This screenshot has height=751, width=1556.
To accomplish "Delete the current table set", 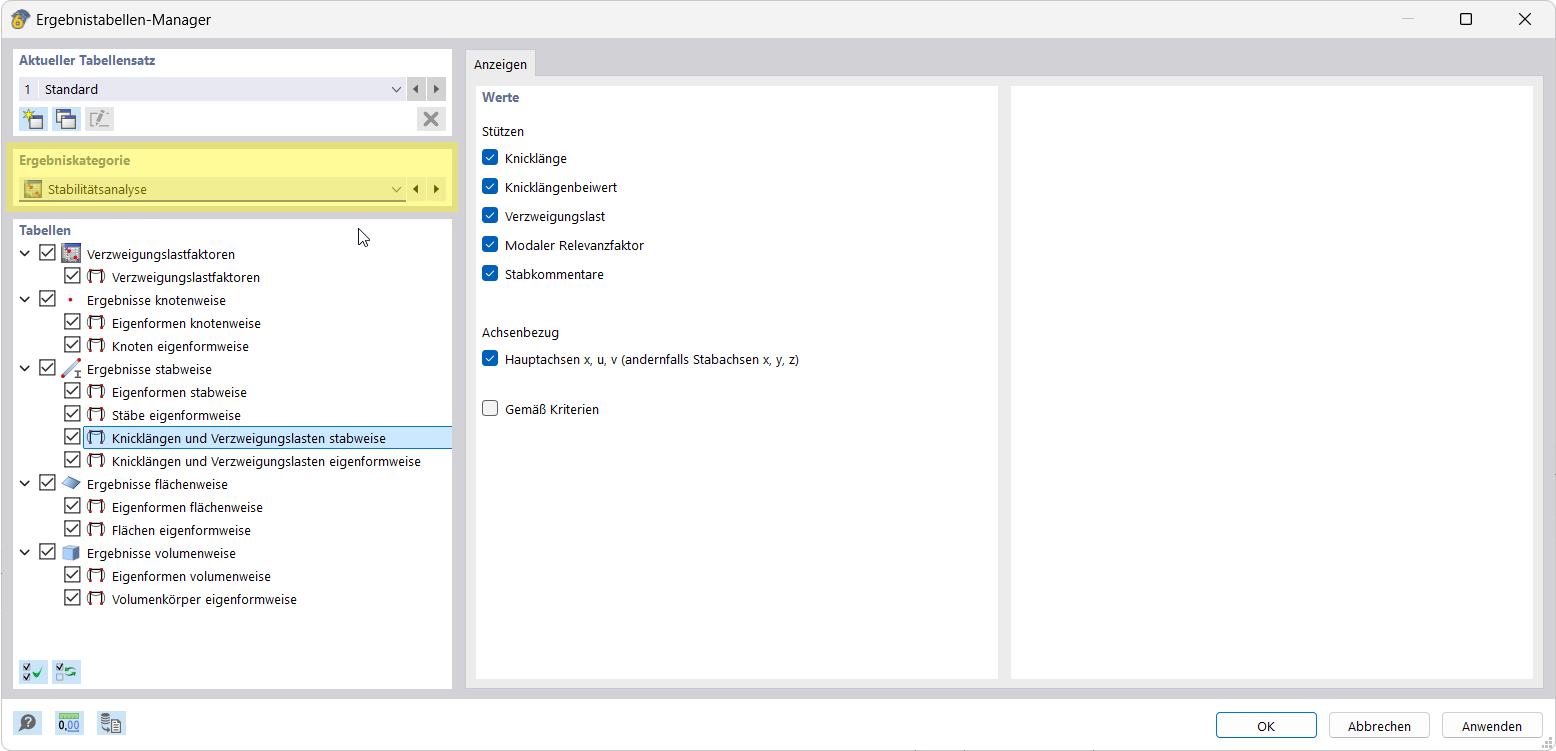I will coord(431,118).
